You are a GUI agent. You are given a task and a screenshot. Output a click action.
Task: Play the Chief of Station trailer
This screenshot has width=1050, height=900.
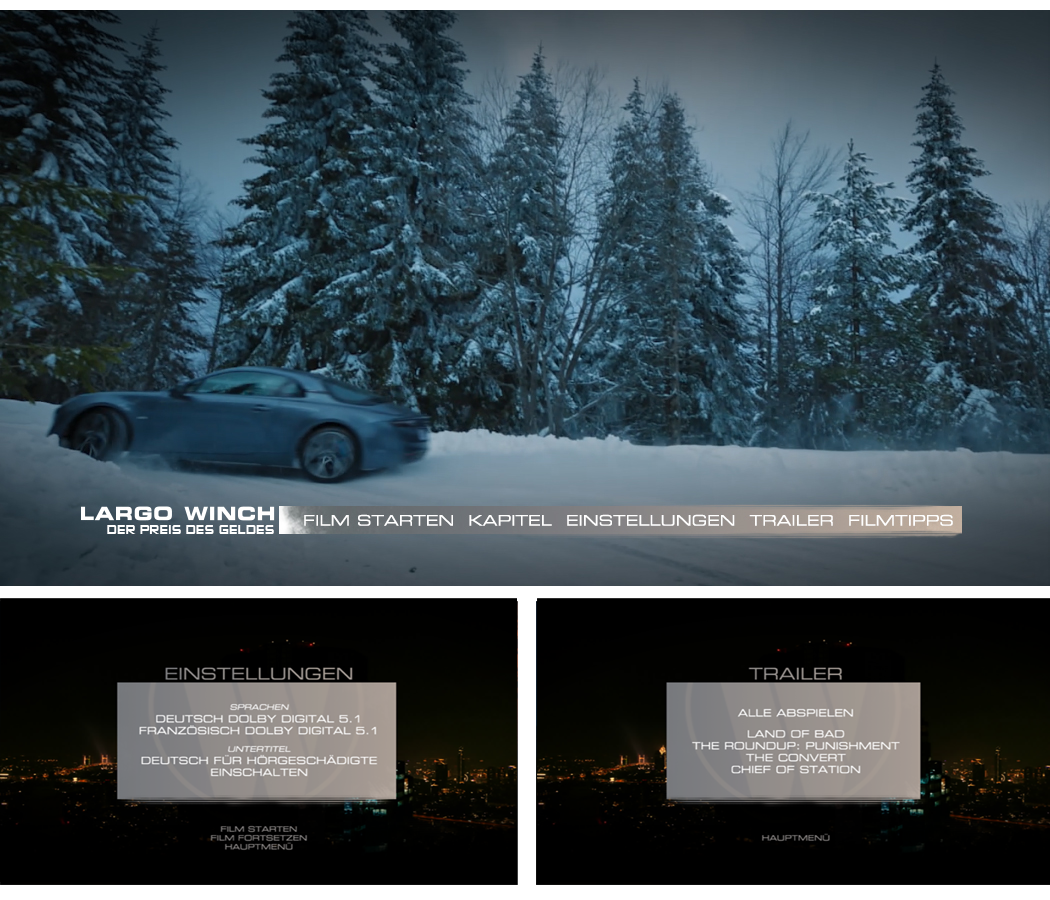coord(795,770)
